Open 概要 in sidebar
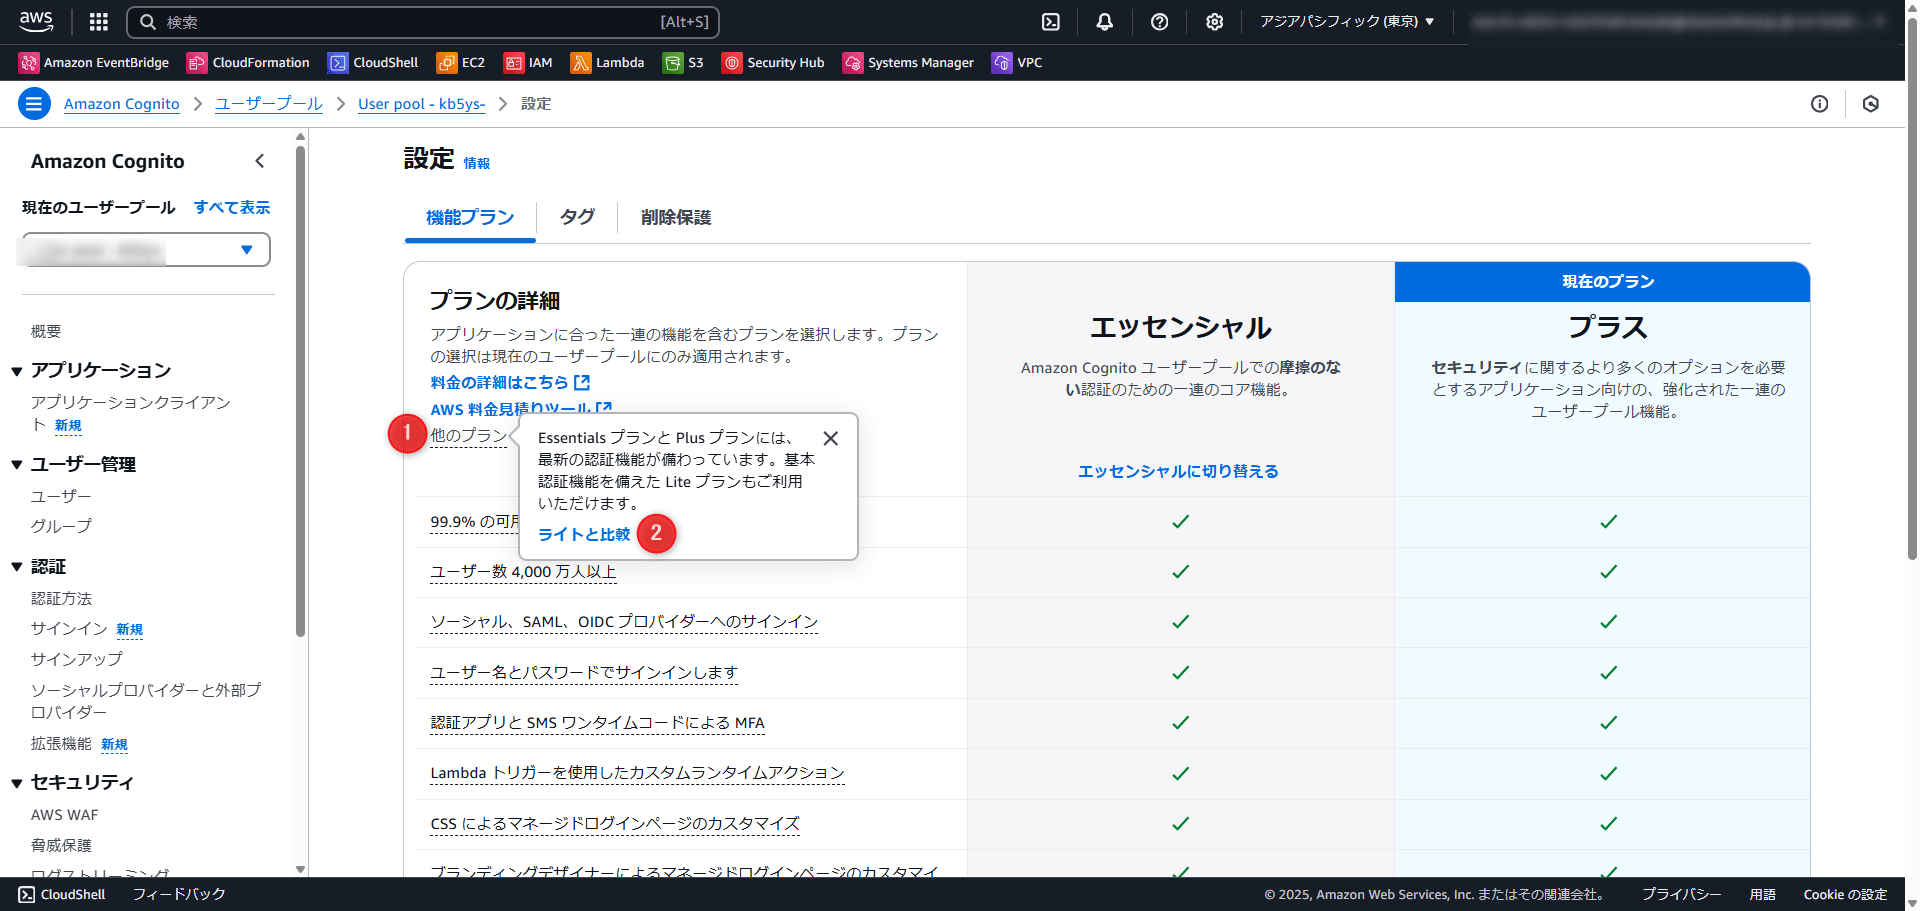 tap(46, 331)
